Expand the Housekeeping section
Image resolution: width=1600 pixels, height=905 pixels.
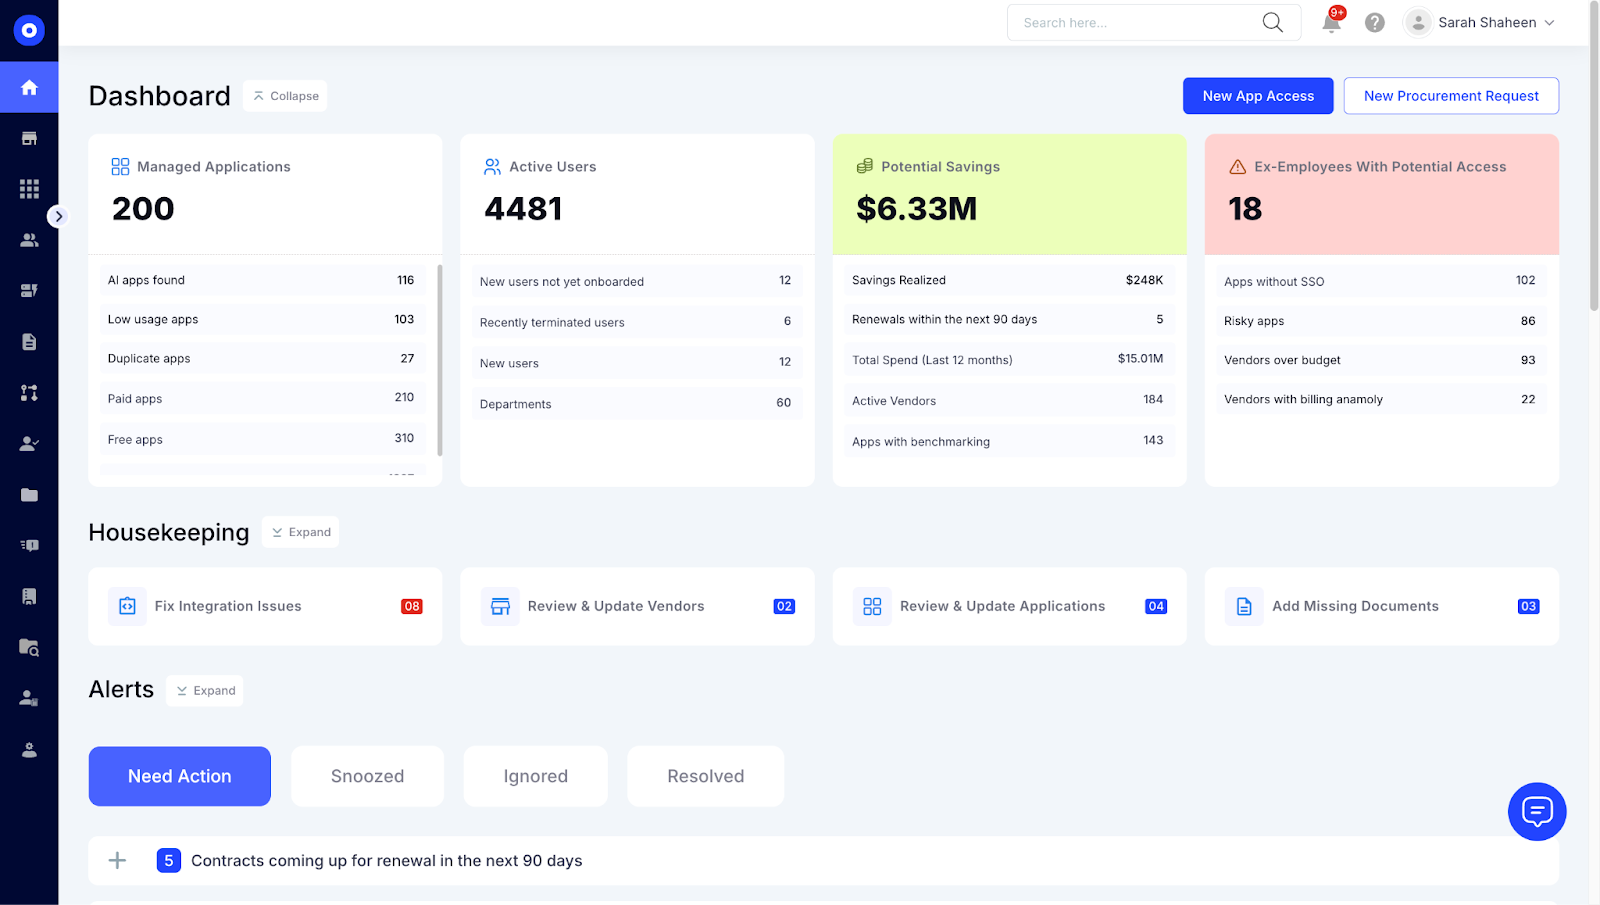300,531
